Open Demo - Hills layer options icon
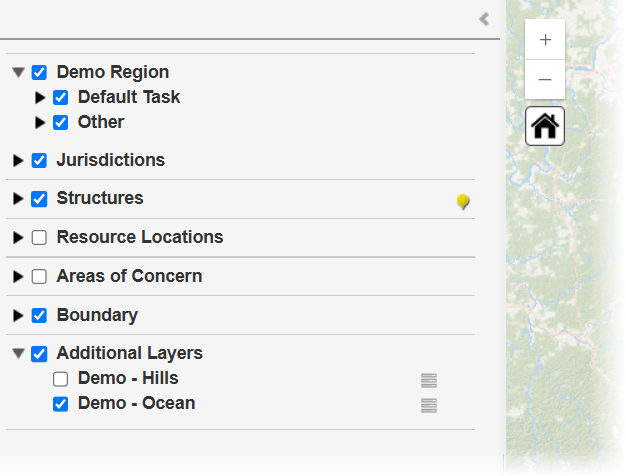626x476 pixels. point(429,380)
